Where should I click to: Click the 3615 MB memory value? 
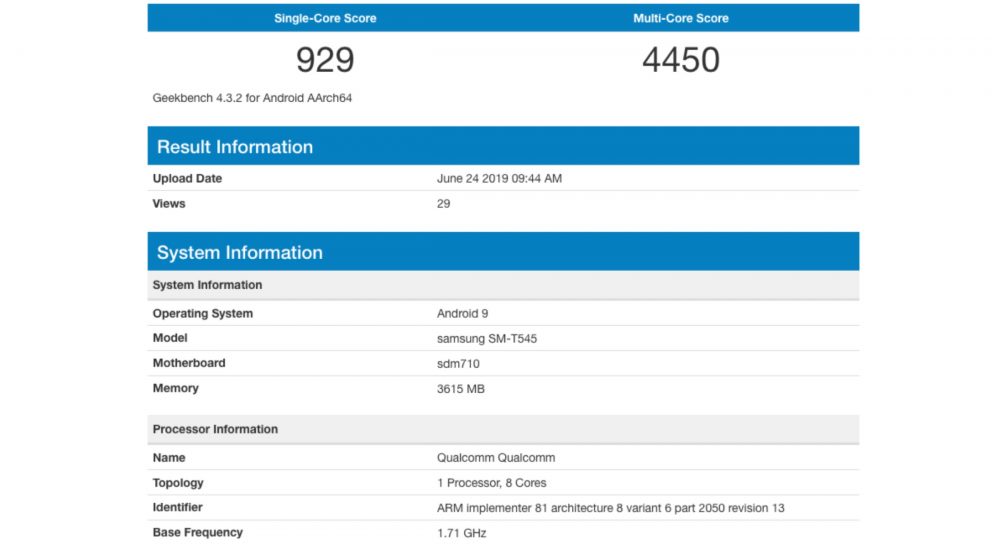(461, 389)
